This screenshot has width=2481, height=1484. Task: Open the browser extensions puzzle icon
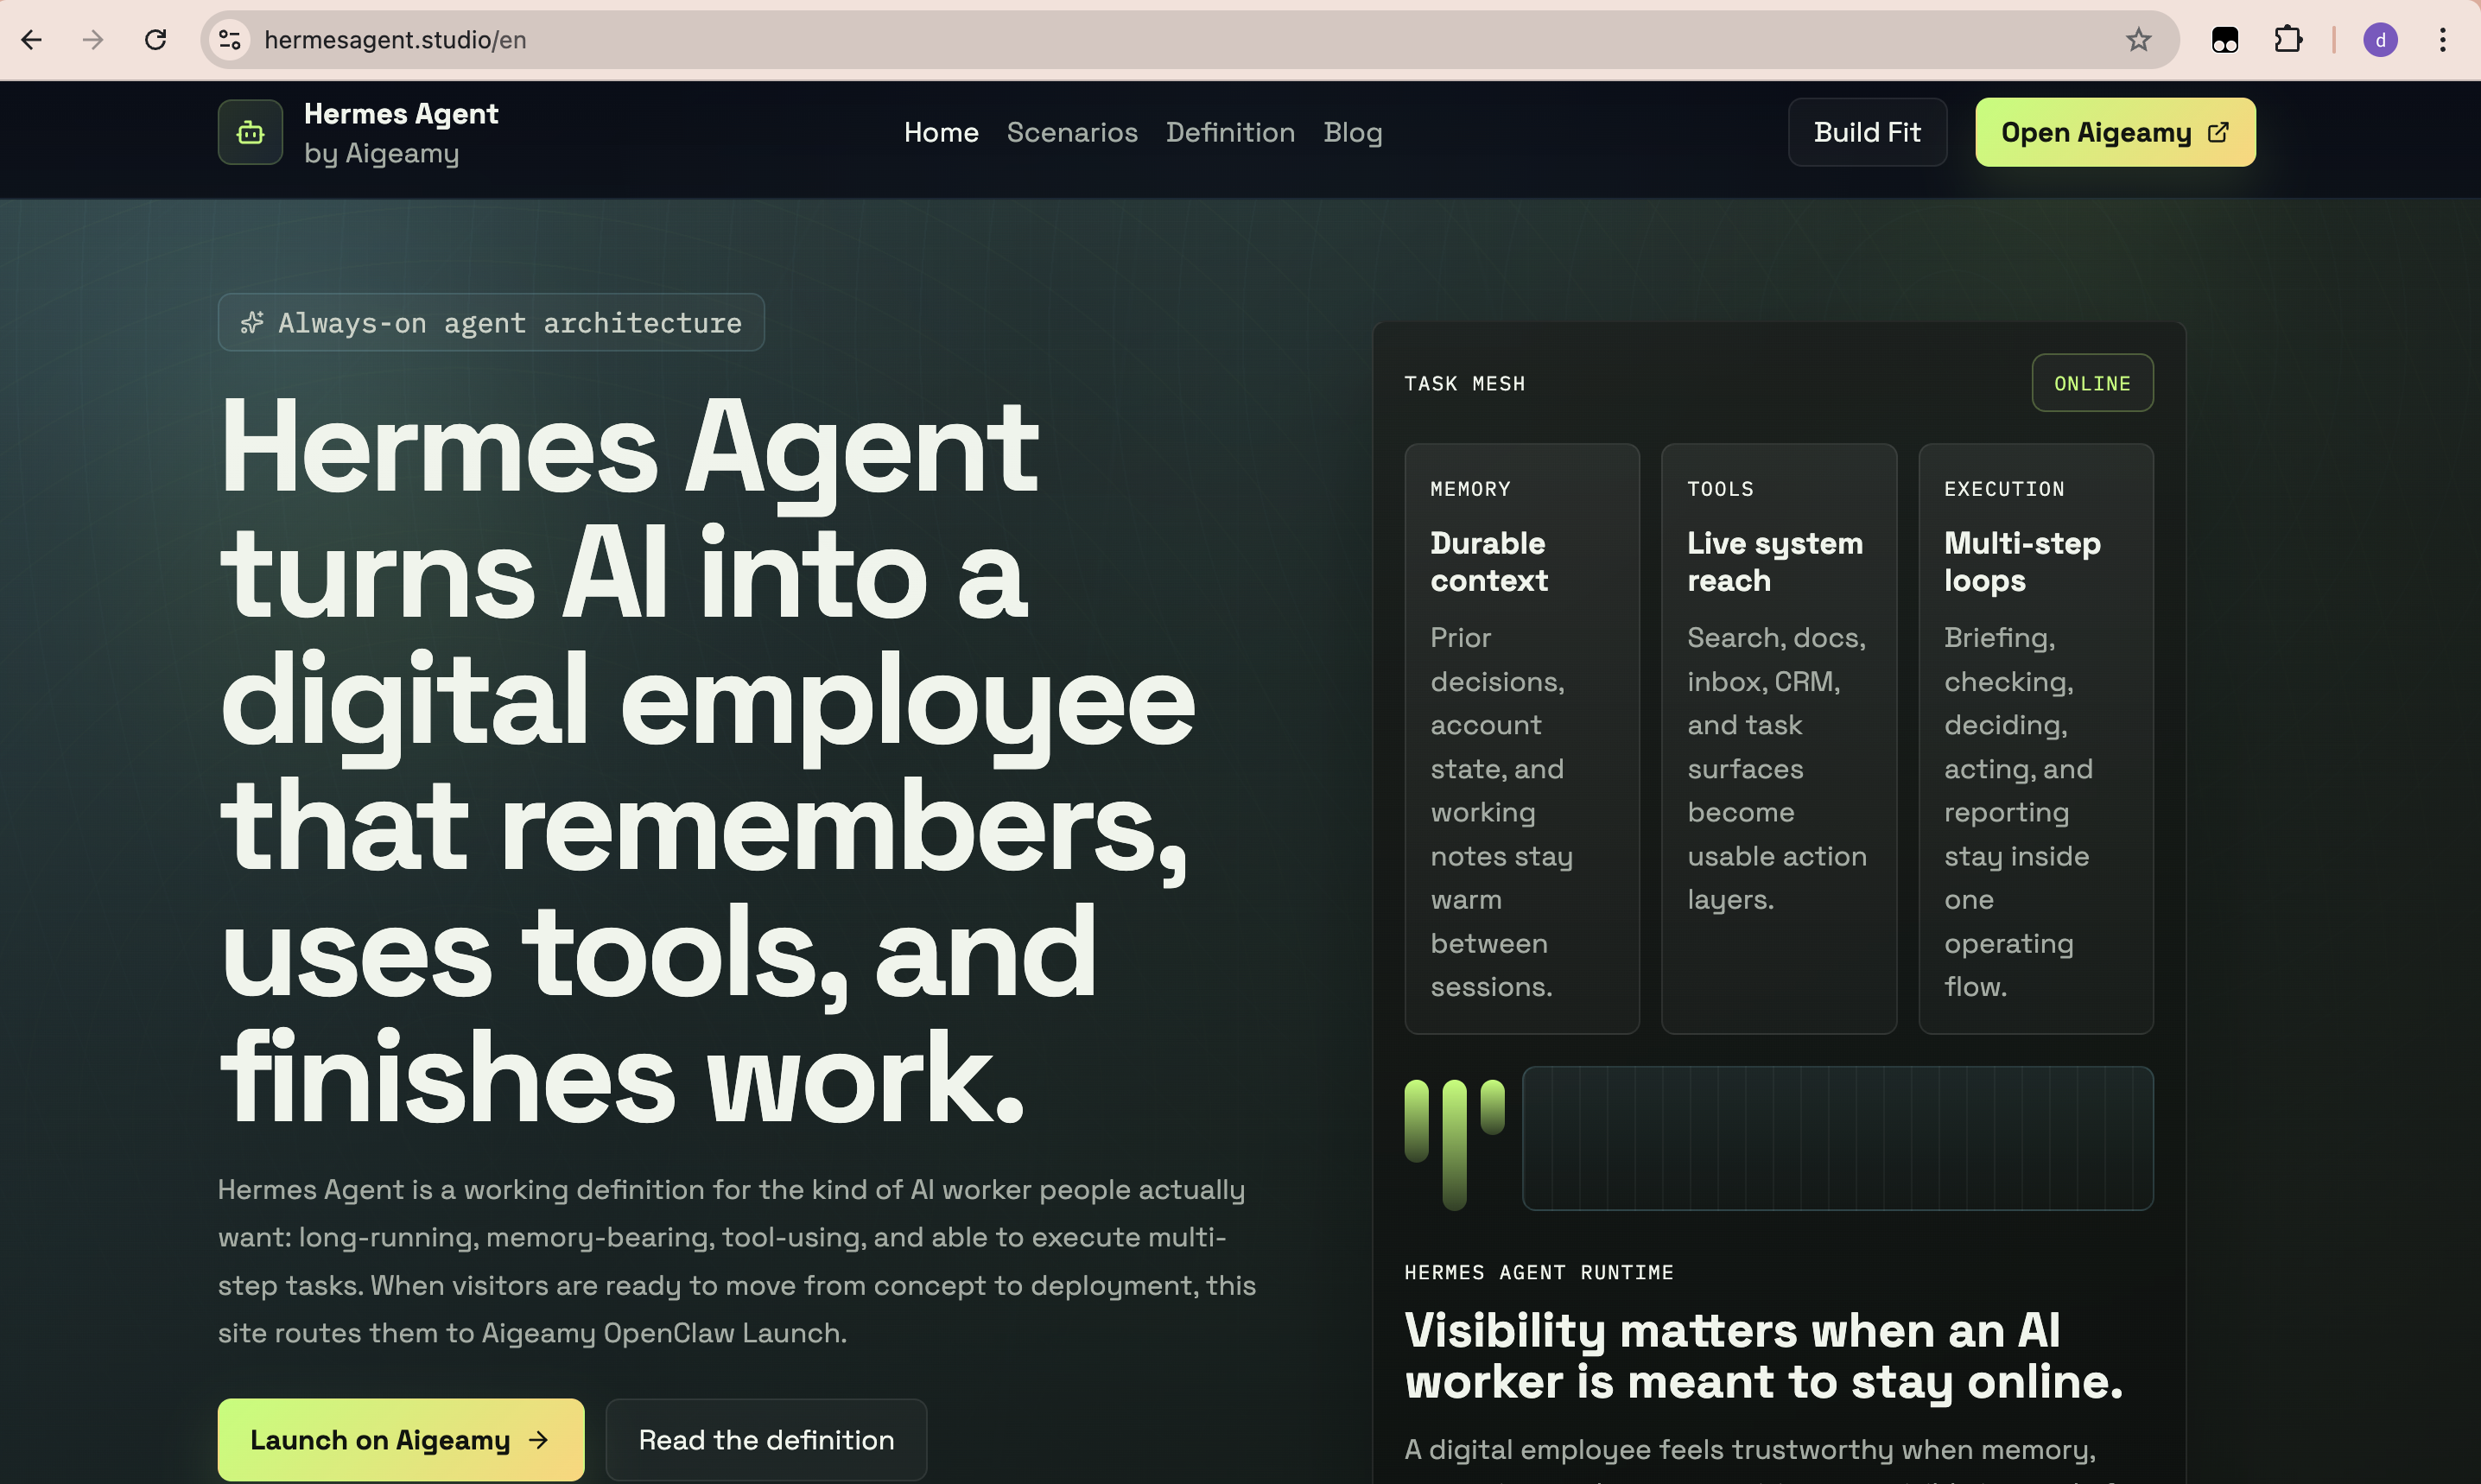click(x=2289, y=40)
